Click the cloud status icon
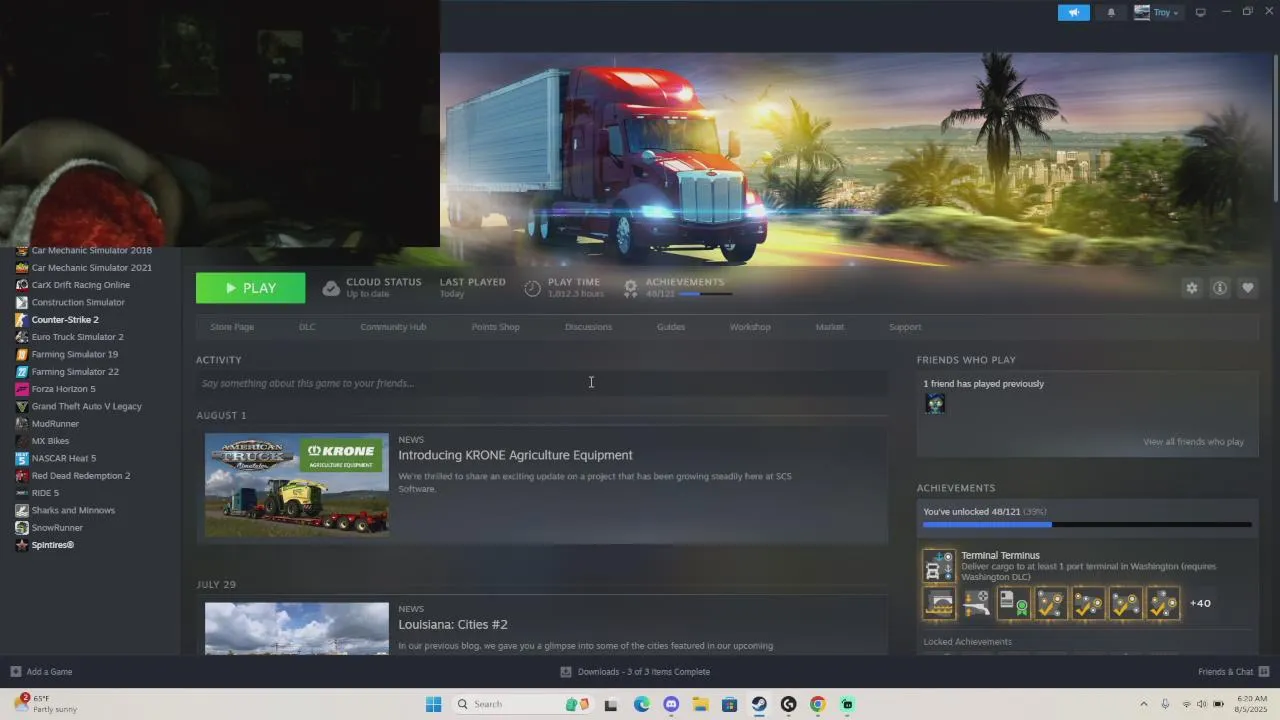 coord(331,288)
